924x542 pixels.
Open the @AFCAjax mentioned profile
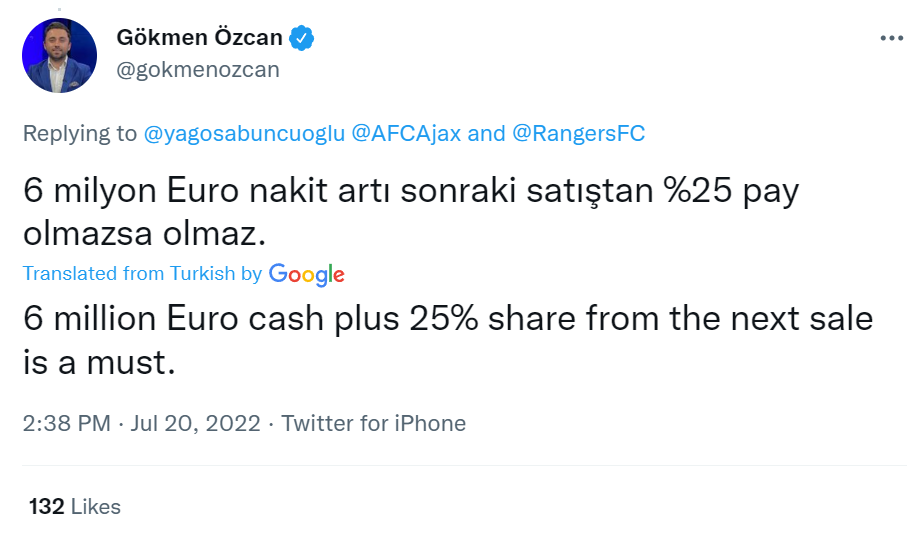click(406, 134)
